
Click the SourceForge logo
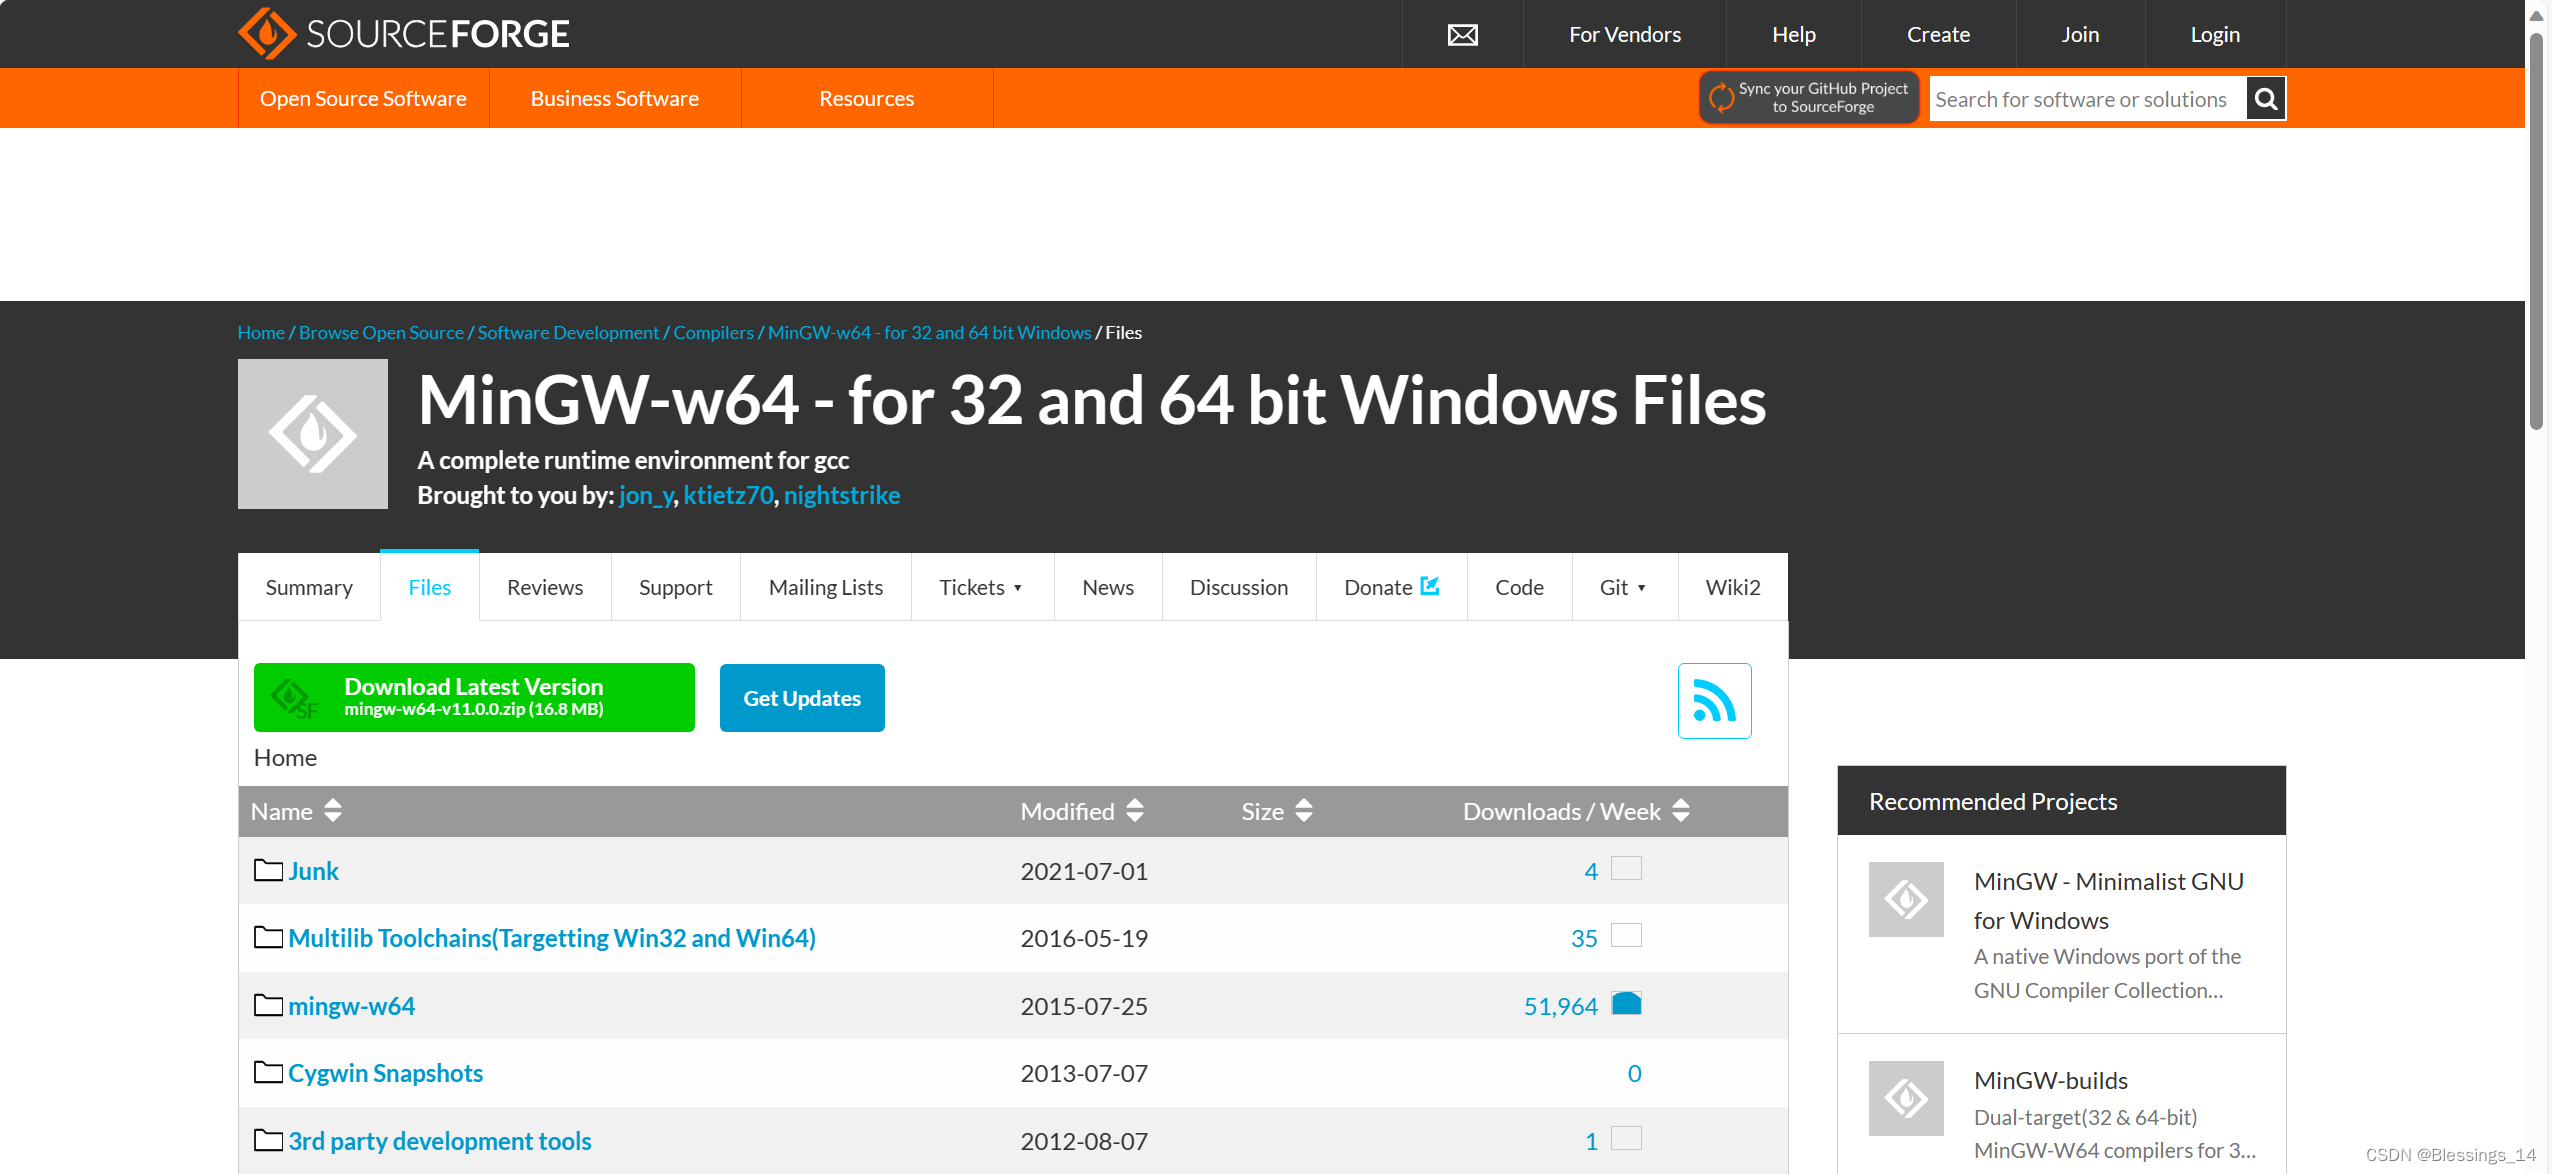point(403,34)
